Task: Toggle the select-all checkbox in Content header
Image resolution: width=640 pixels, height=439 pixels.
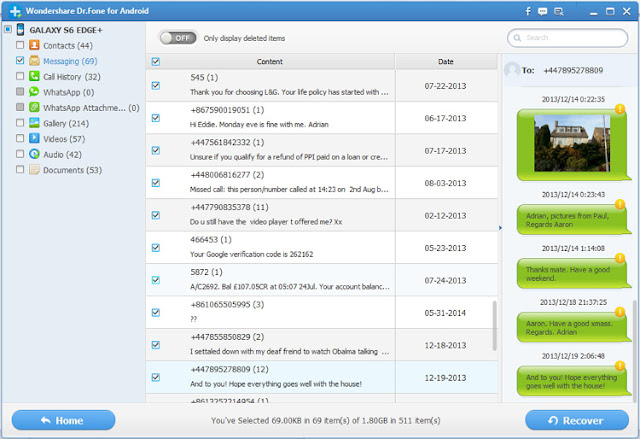Action: click(x=156, y=62)
